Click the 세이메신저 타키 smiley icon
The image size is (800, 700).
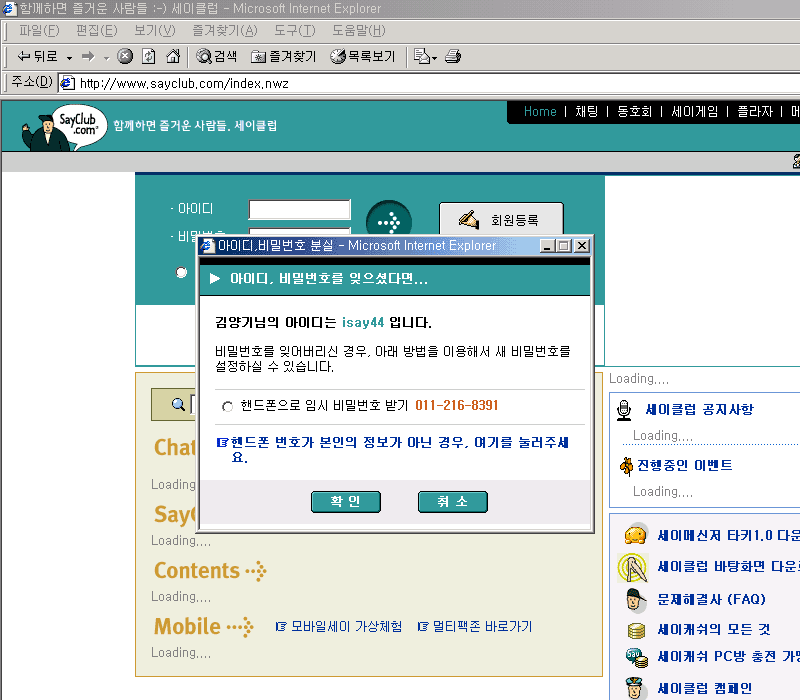coord(635,535)
